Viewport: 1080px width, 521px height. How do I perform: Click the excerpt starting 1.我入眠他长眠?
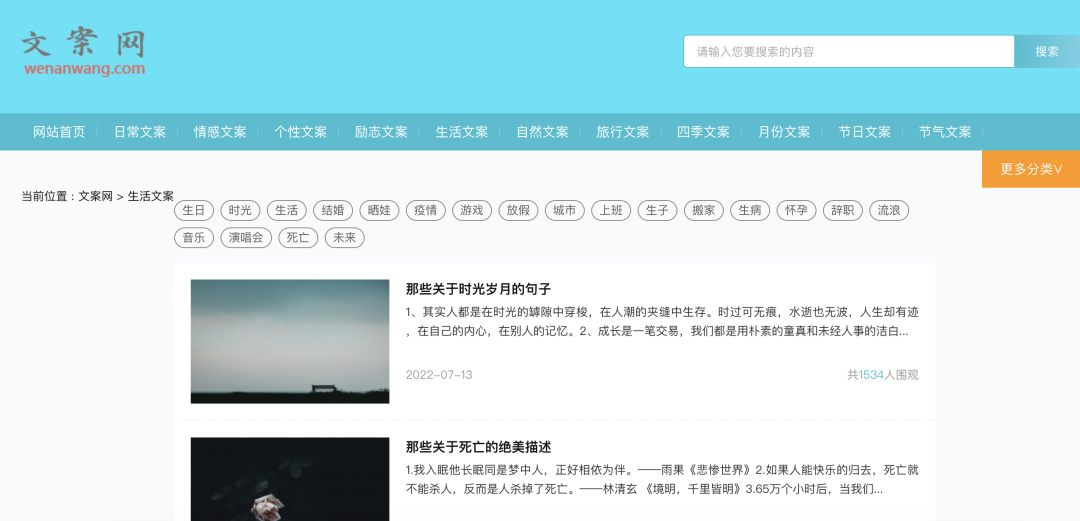(x=662, y=480)
